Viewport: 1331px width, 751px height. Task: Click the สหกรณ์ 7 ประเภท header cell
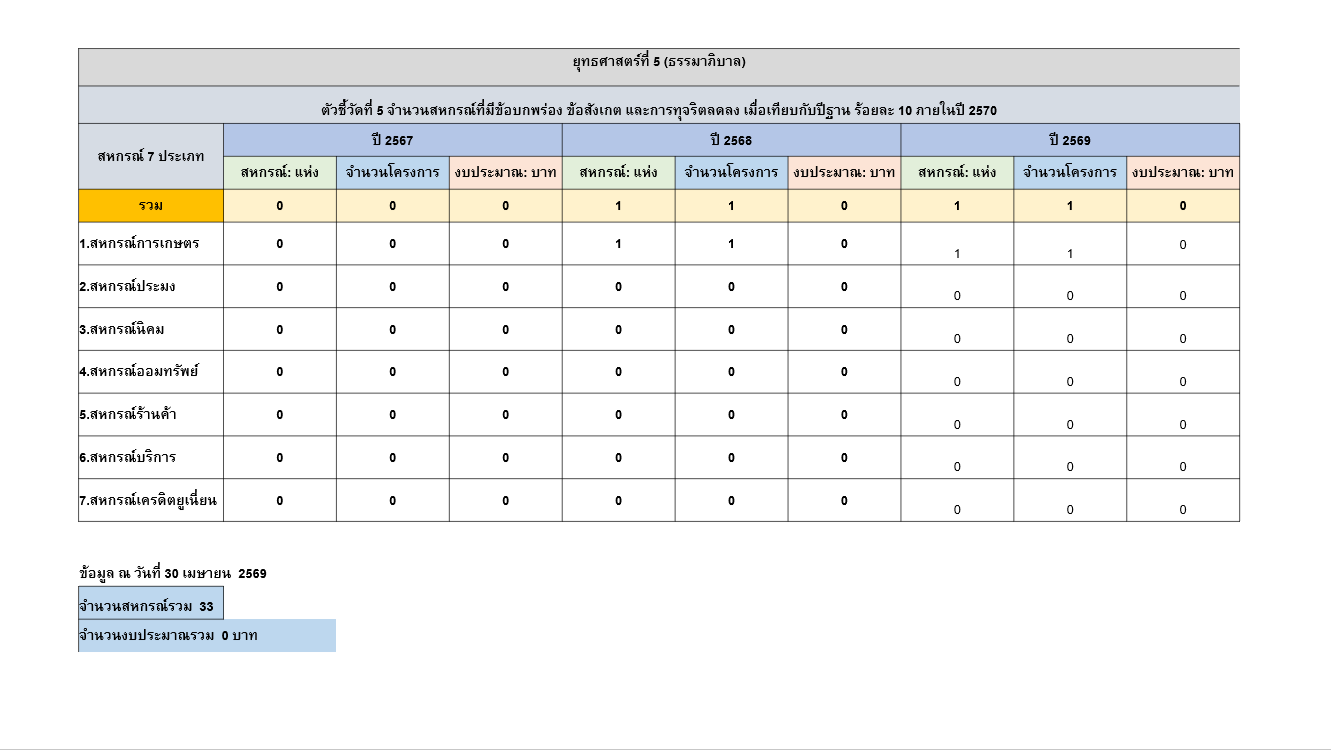coord(151,156)
